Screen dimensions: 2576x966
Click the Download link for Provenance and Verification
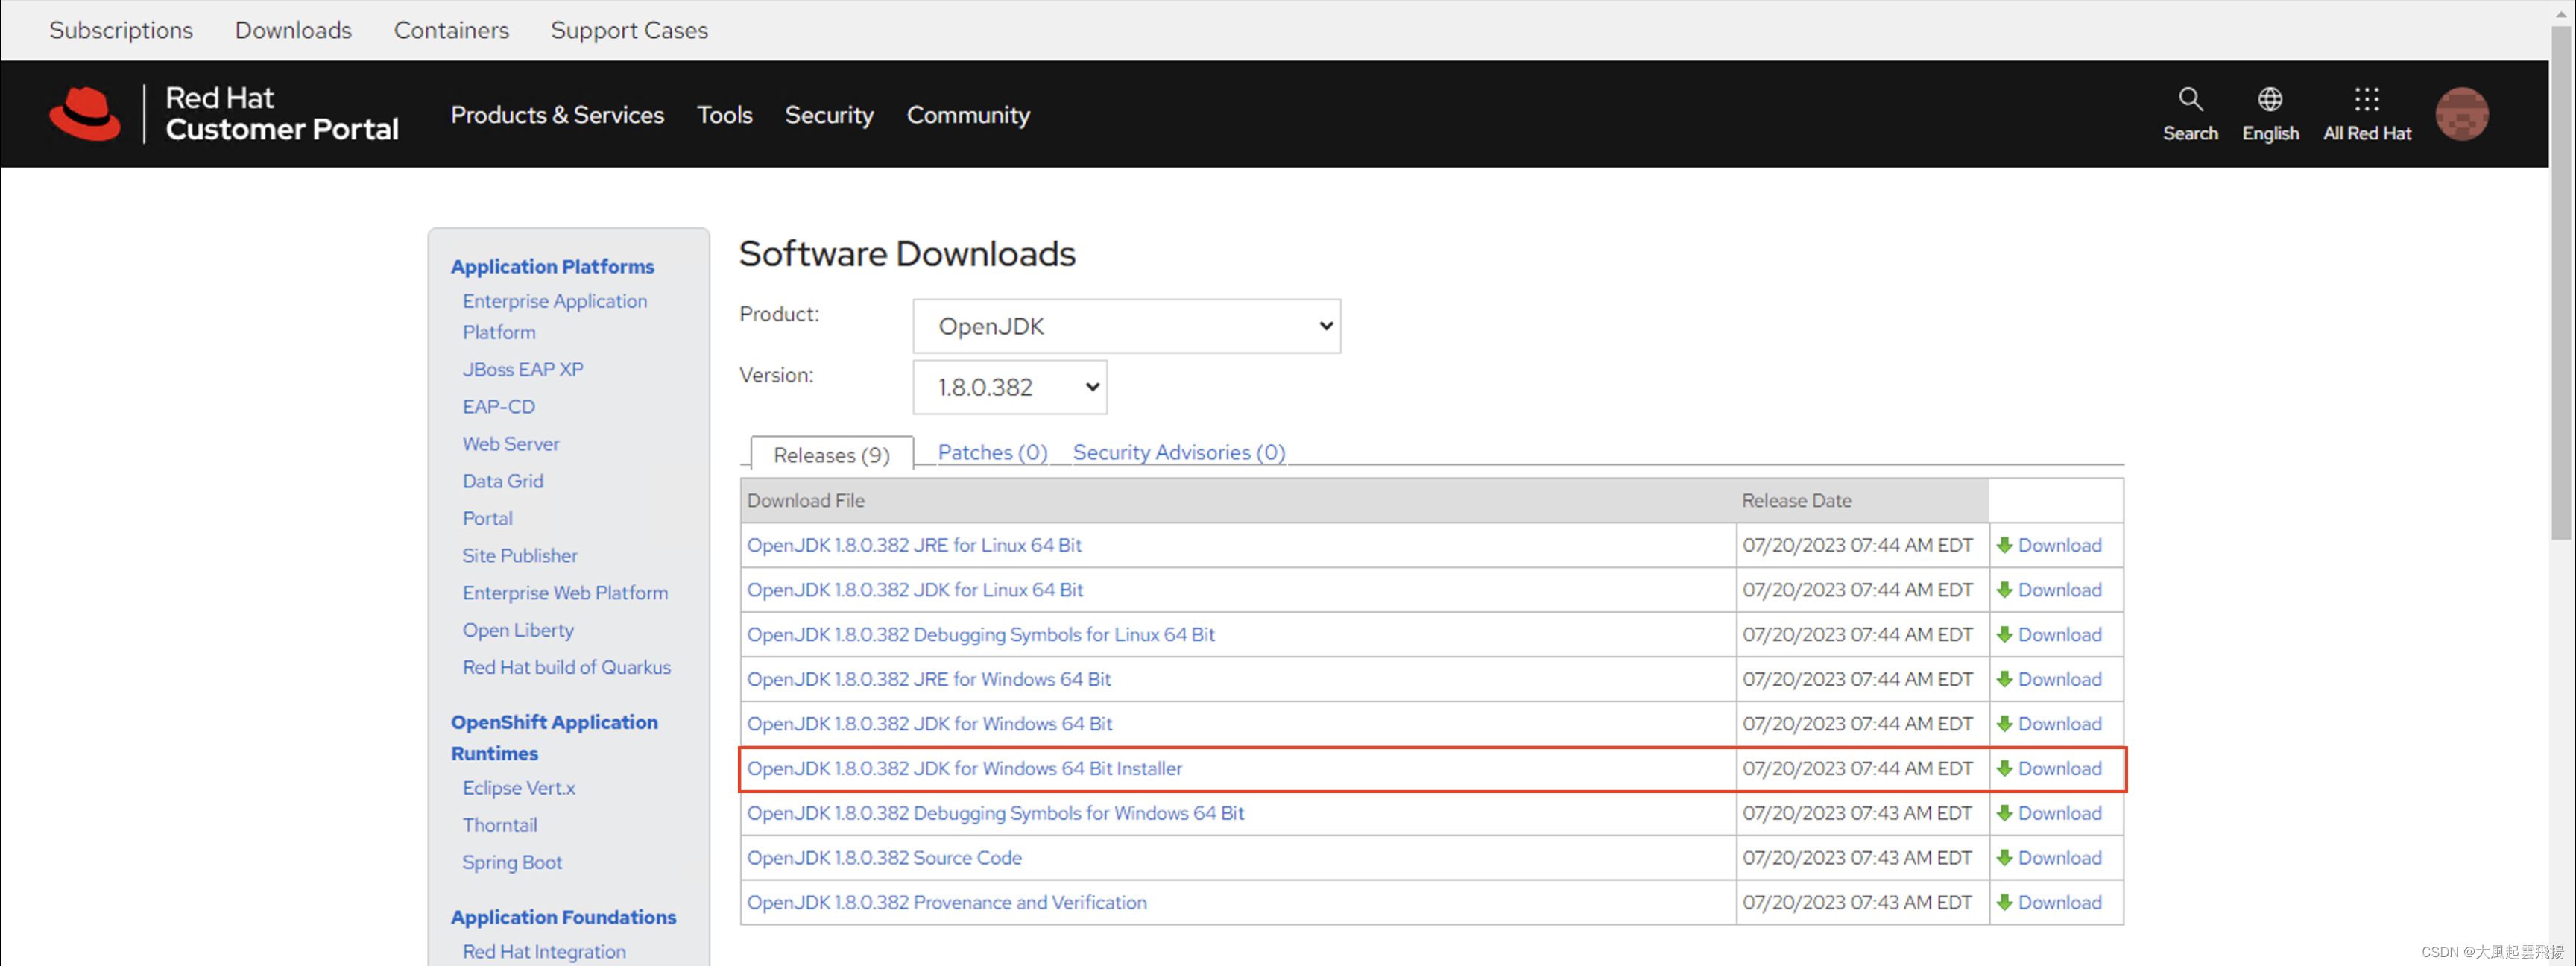coord(2060,901)
